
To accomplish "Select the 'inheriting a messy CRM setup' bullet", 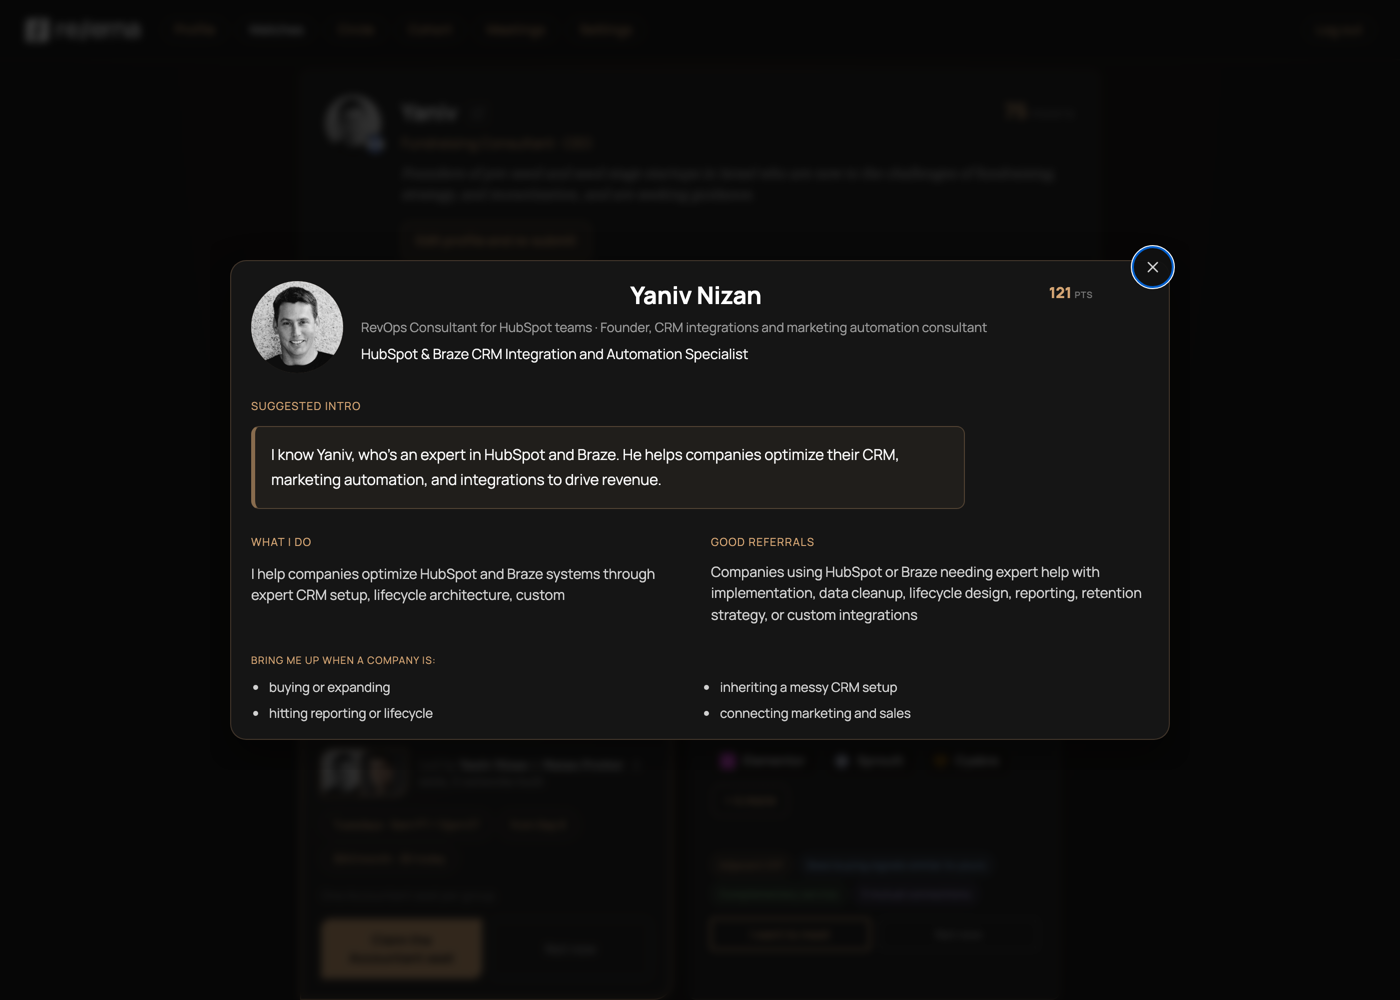I will click(808, 687).
